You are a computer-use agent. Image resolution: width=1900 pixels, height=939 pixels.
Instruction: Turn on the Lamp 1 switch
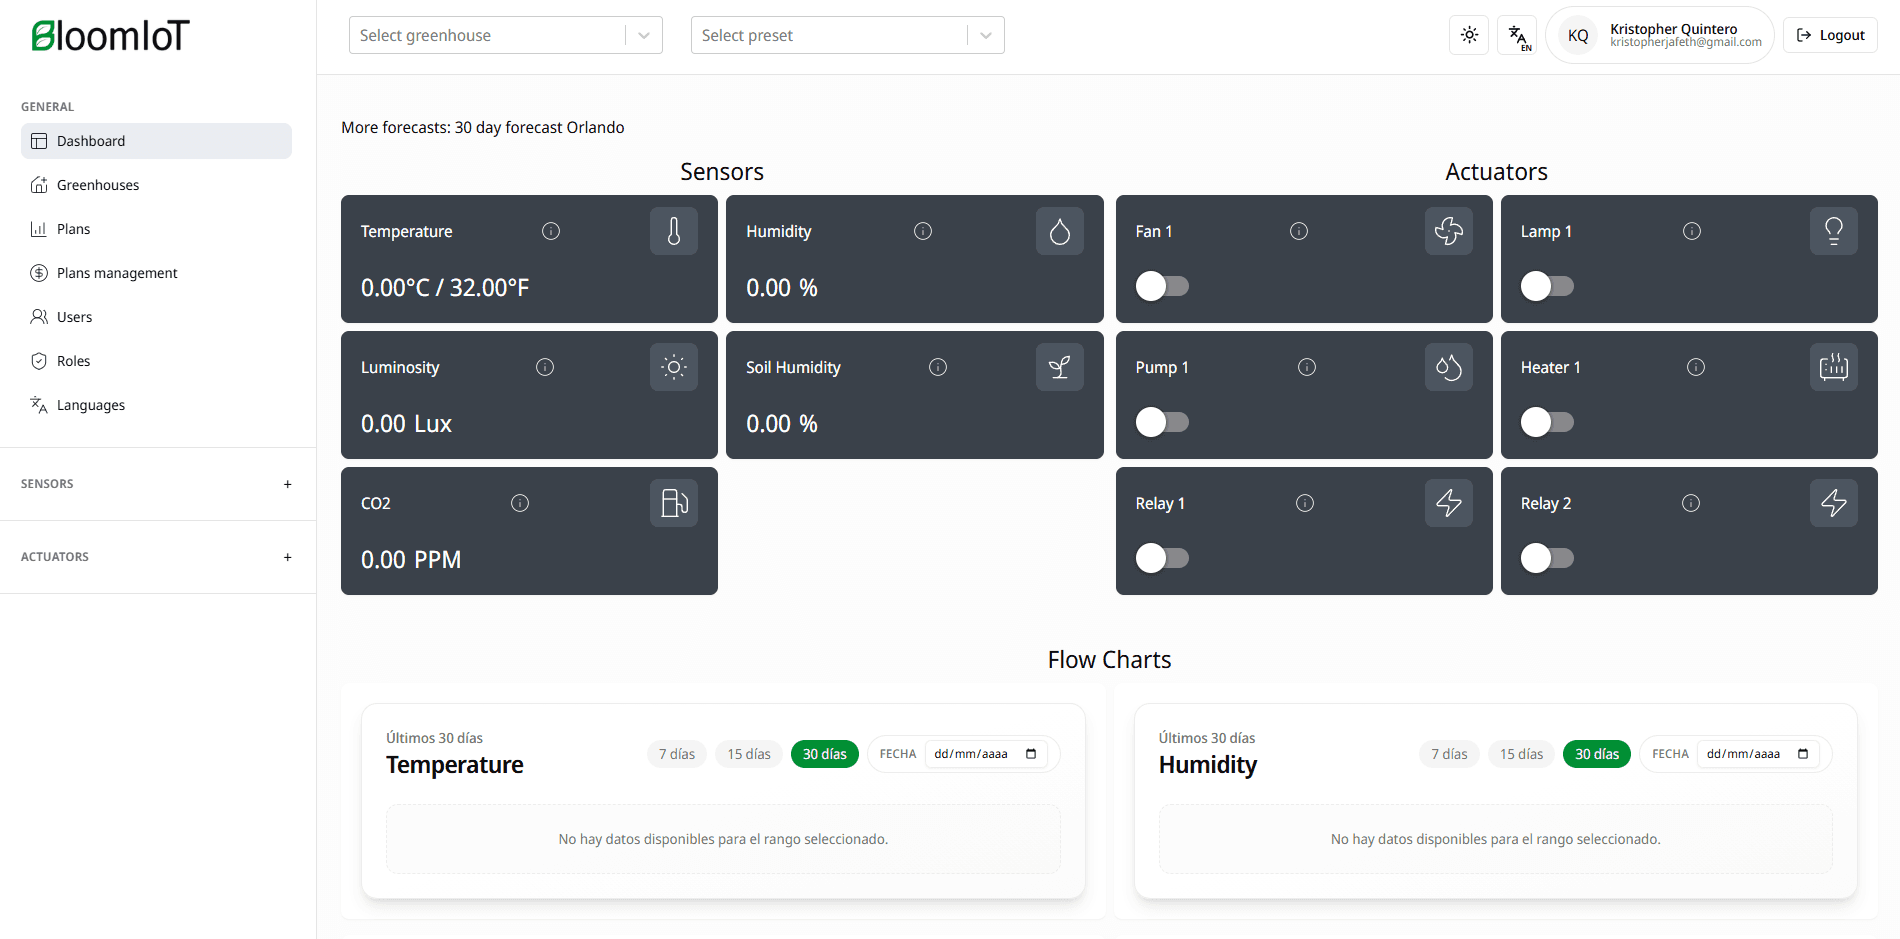coord(1547,286)
